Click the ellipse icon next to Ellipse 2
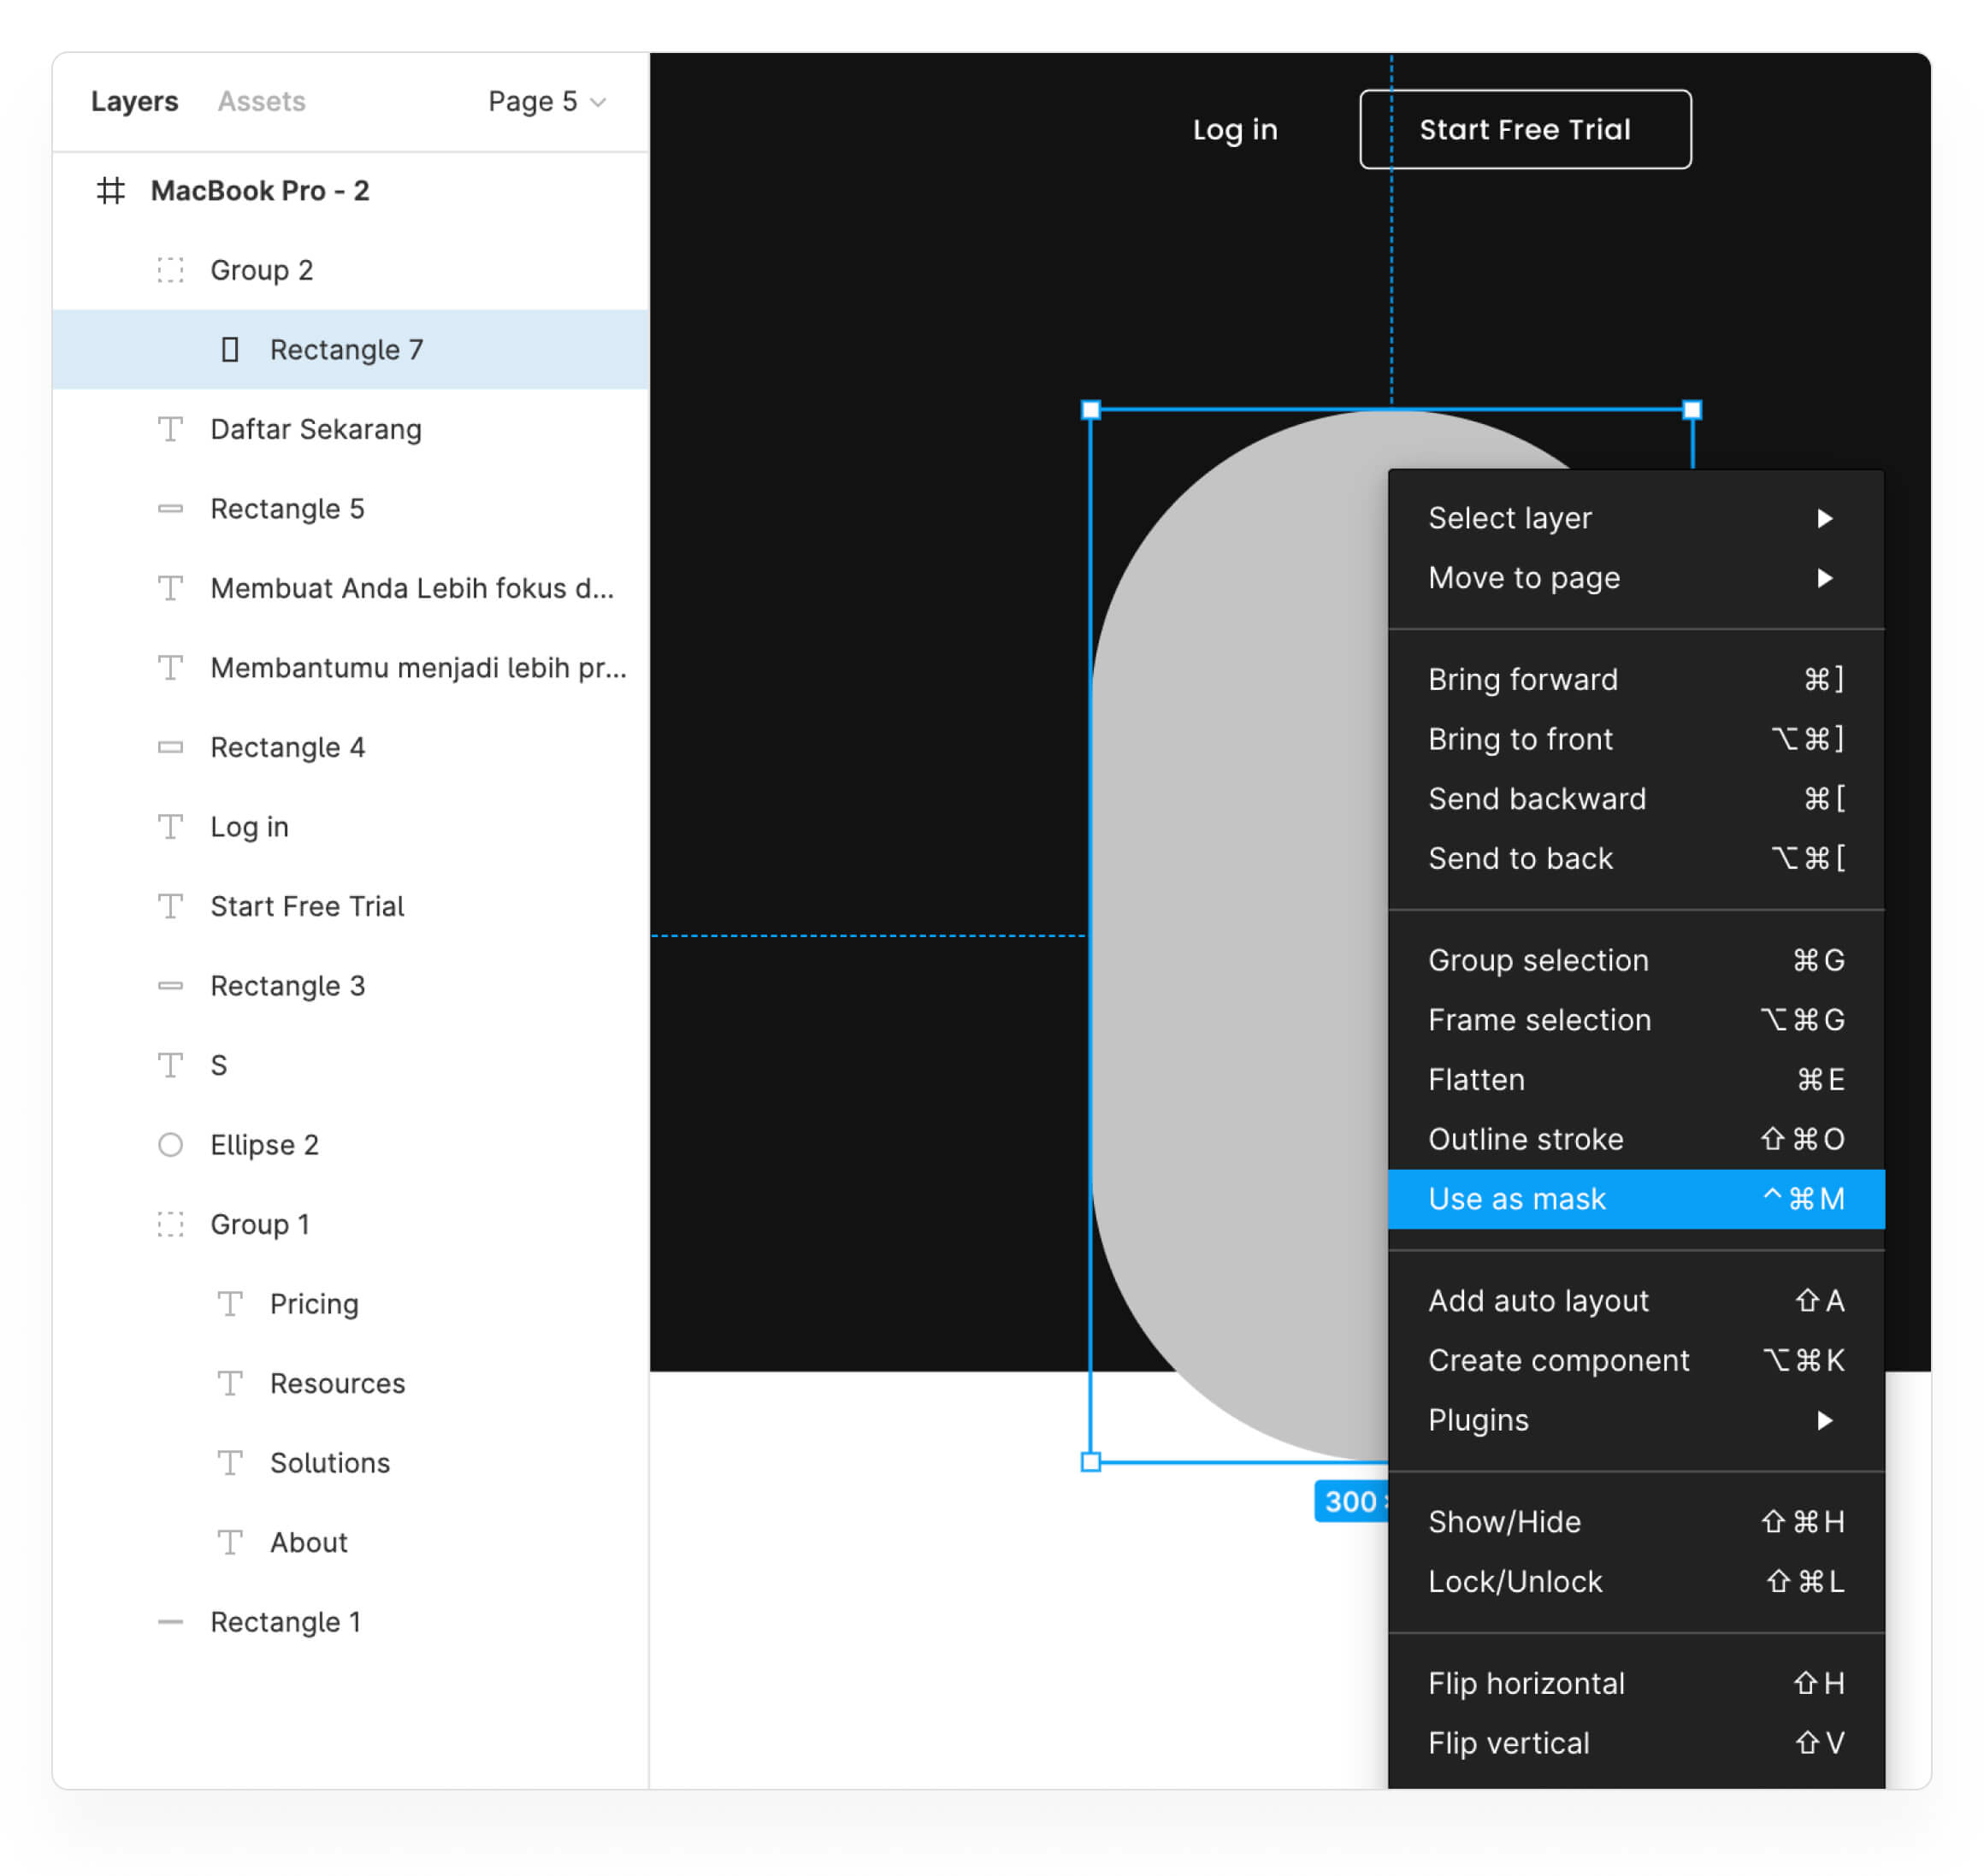The width and height of the screenshot is (1984, 1876). click(170, 1144)
